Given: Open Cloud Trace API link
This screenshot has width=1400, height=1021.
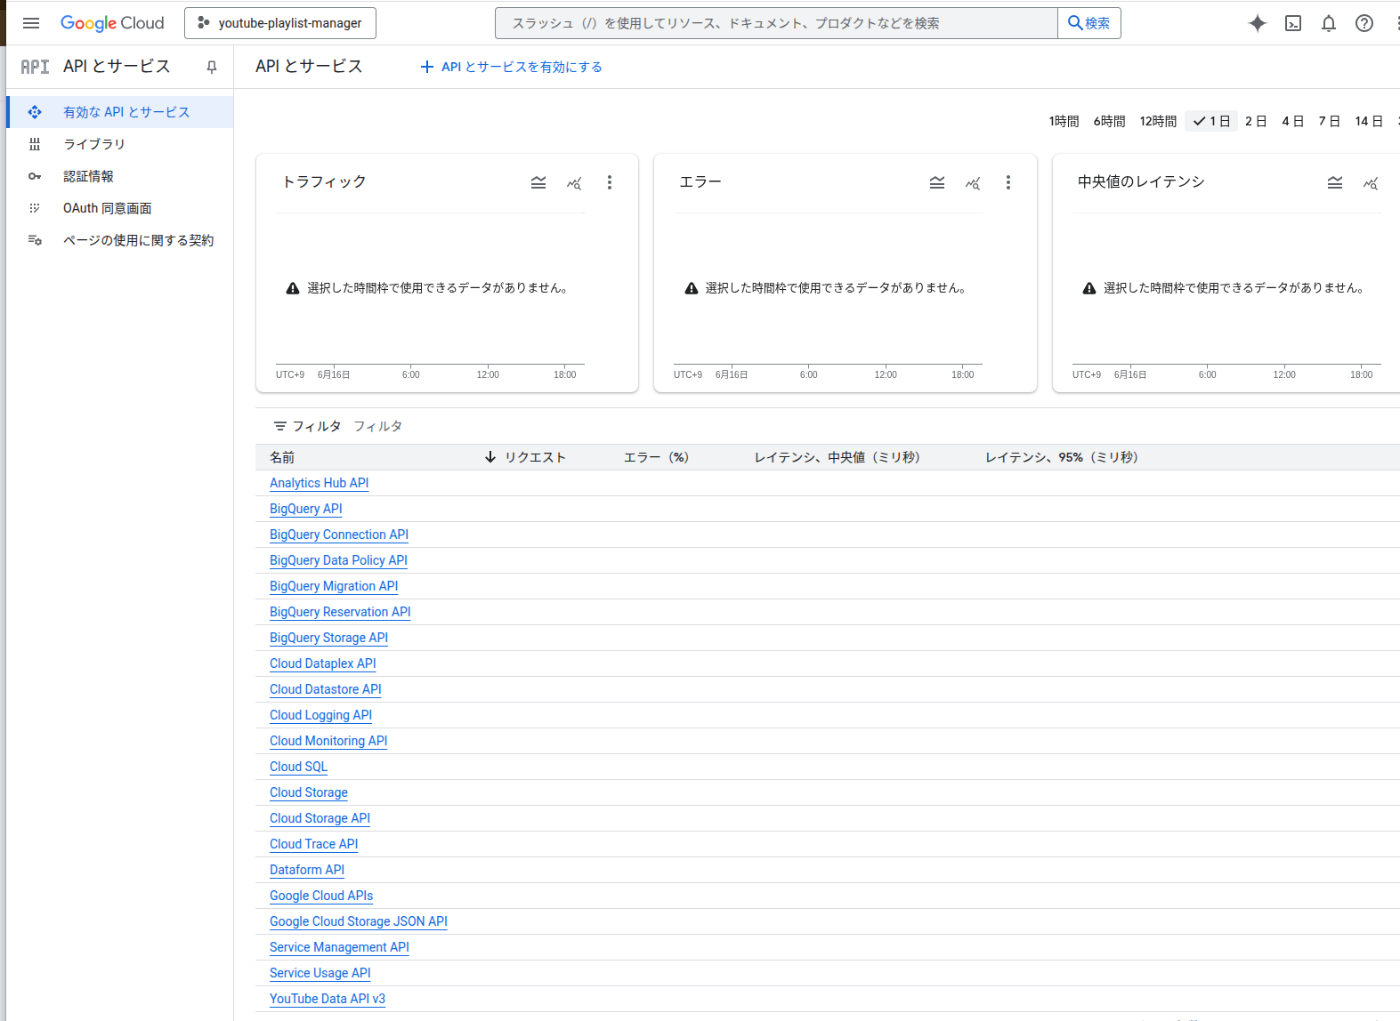Looking at the screenshot, I should pos(314,844).
